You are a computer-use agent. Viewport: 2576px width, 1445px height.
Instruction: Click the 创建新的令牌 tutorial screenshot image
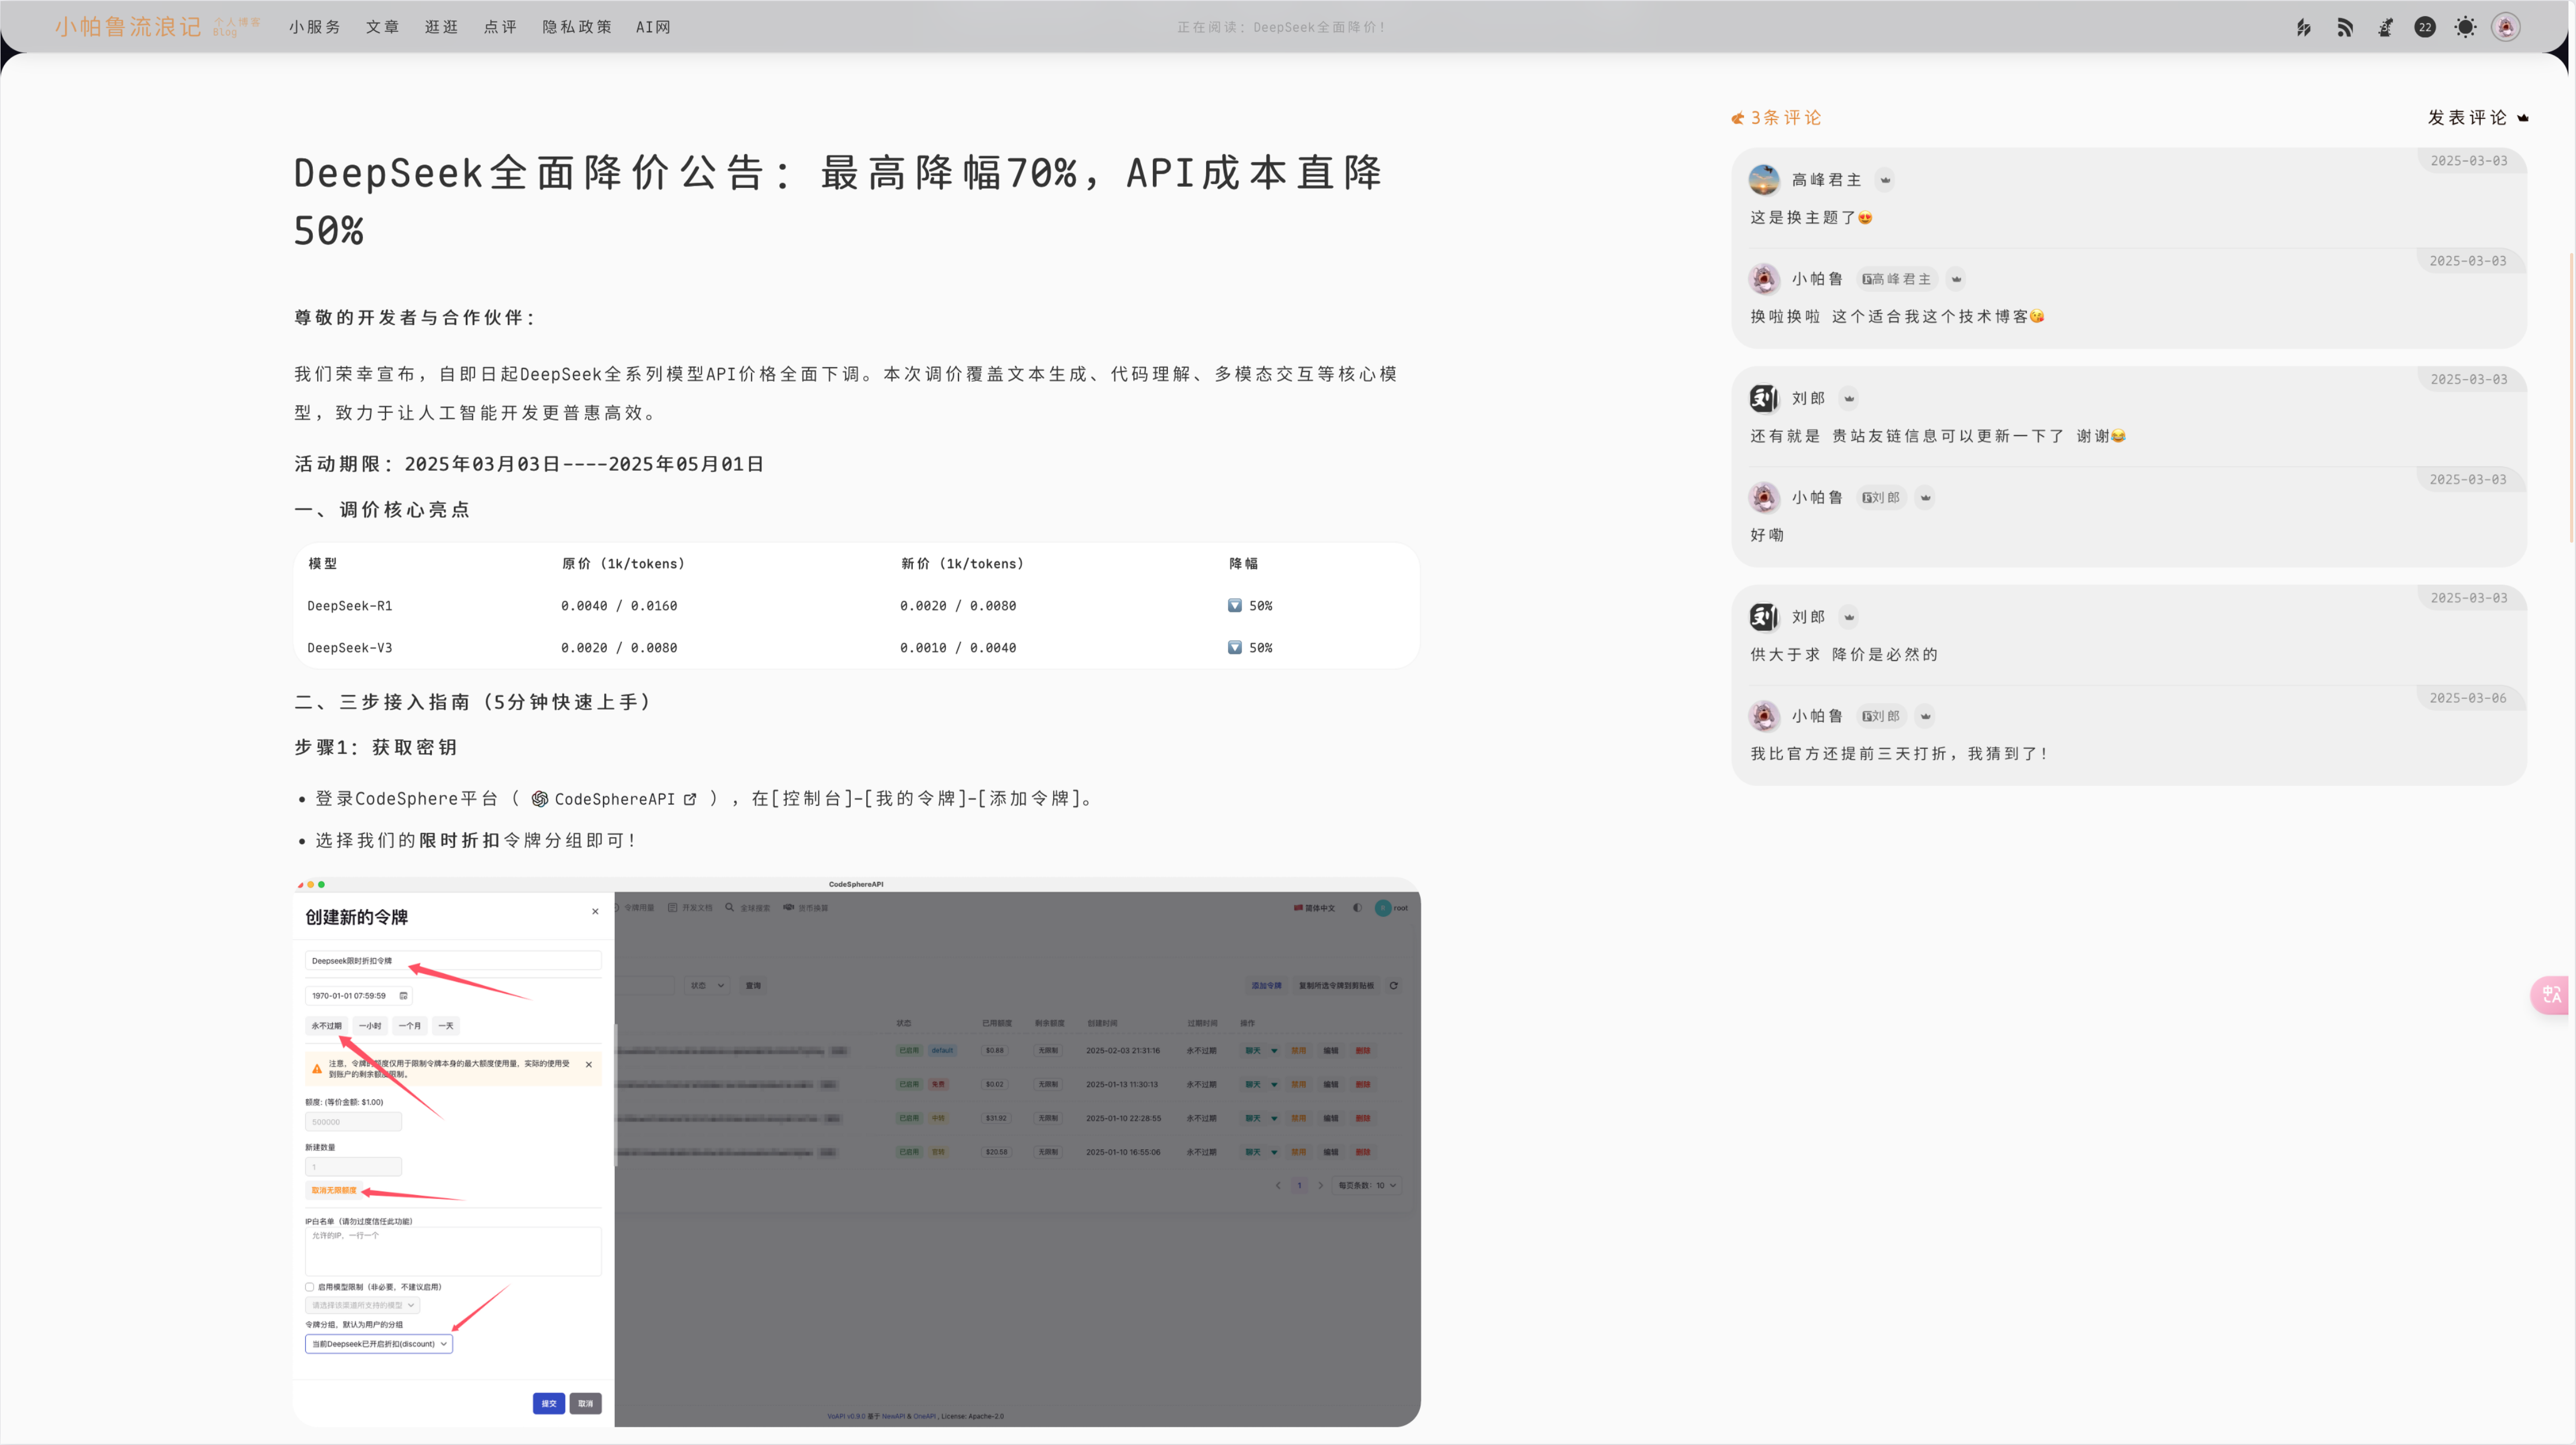[x=857, y=1152]
